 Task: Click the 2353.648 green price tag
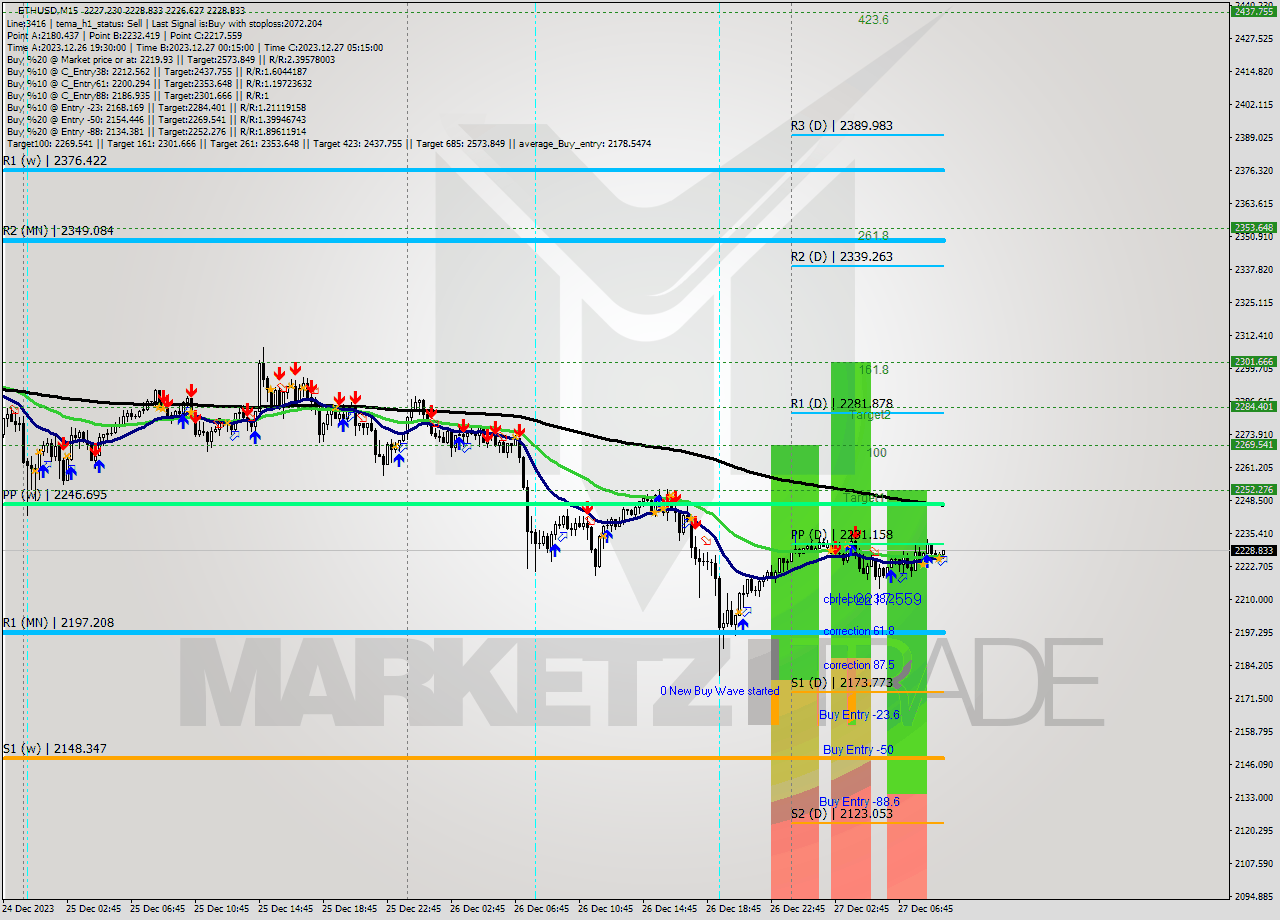coord(1253,227)
